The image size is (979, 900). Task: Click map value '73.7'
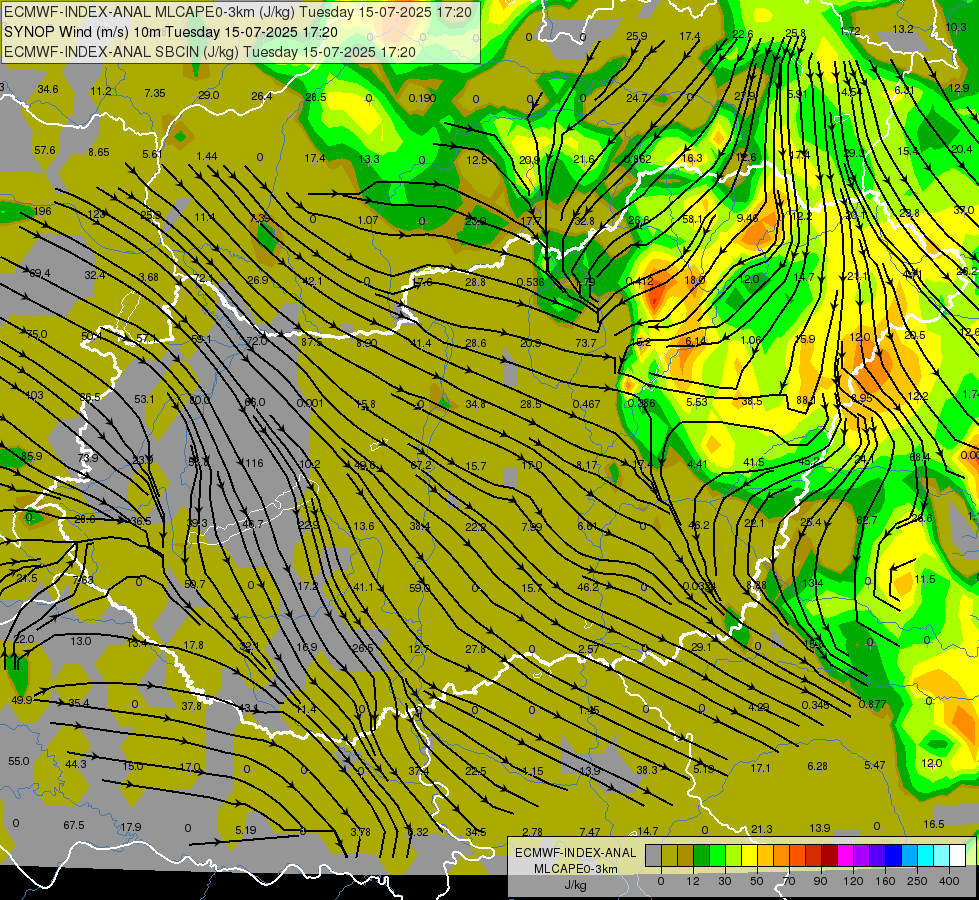(x=586, y=343)
